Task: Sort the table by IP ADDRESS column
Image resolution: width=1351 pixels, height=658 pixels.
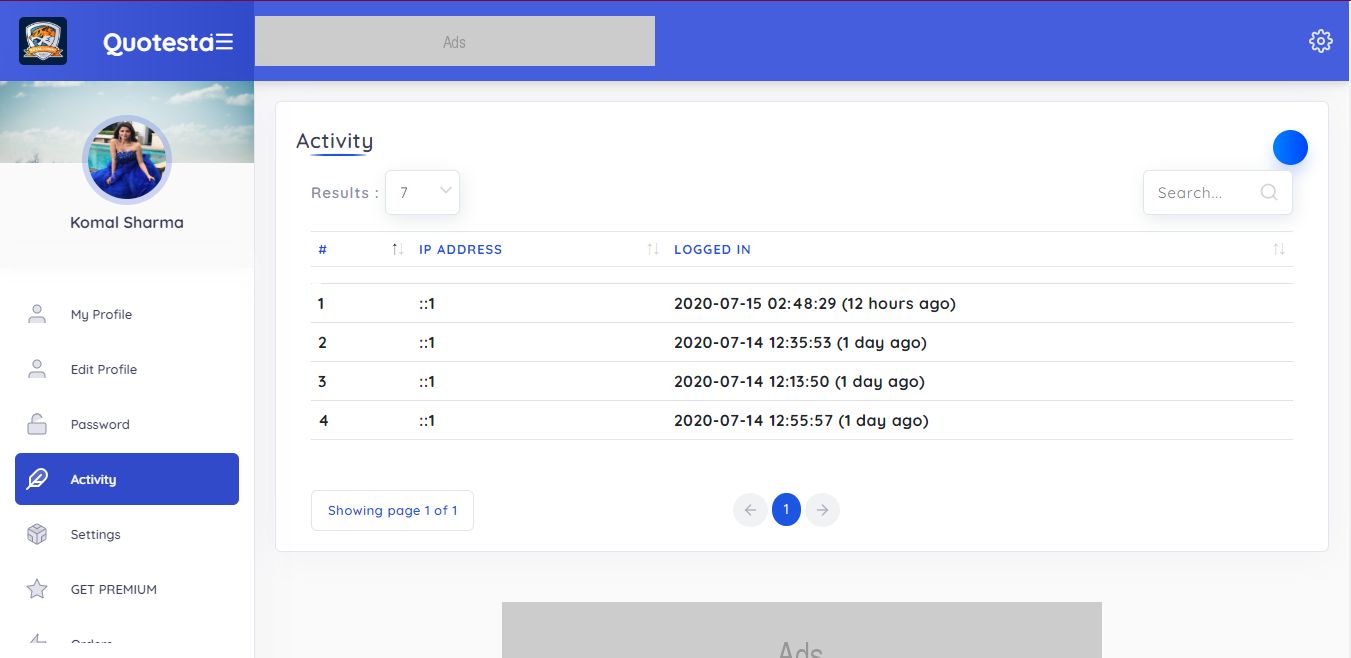Action: tap(652, 249)
